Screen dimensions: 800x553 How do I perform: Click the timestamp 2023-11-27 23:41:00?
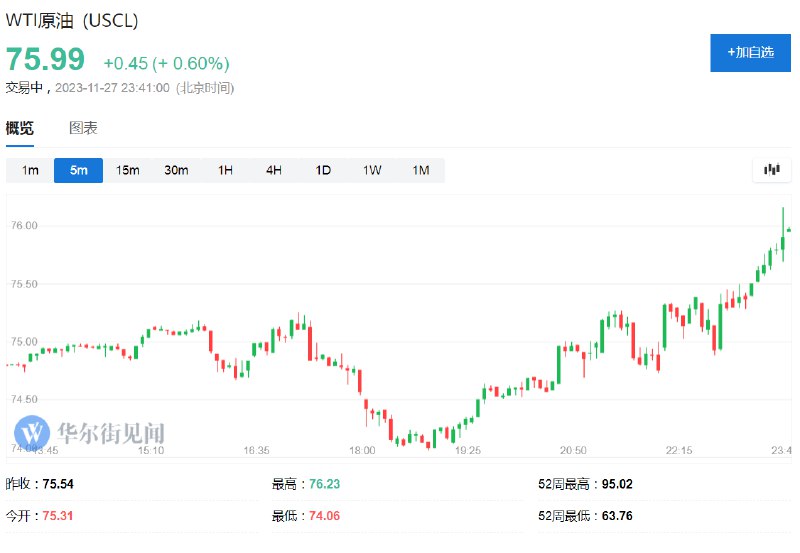click(x=112, y=88)
